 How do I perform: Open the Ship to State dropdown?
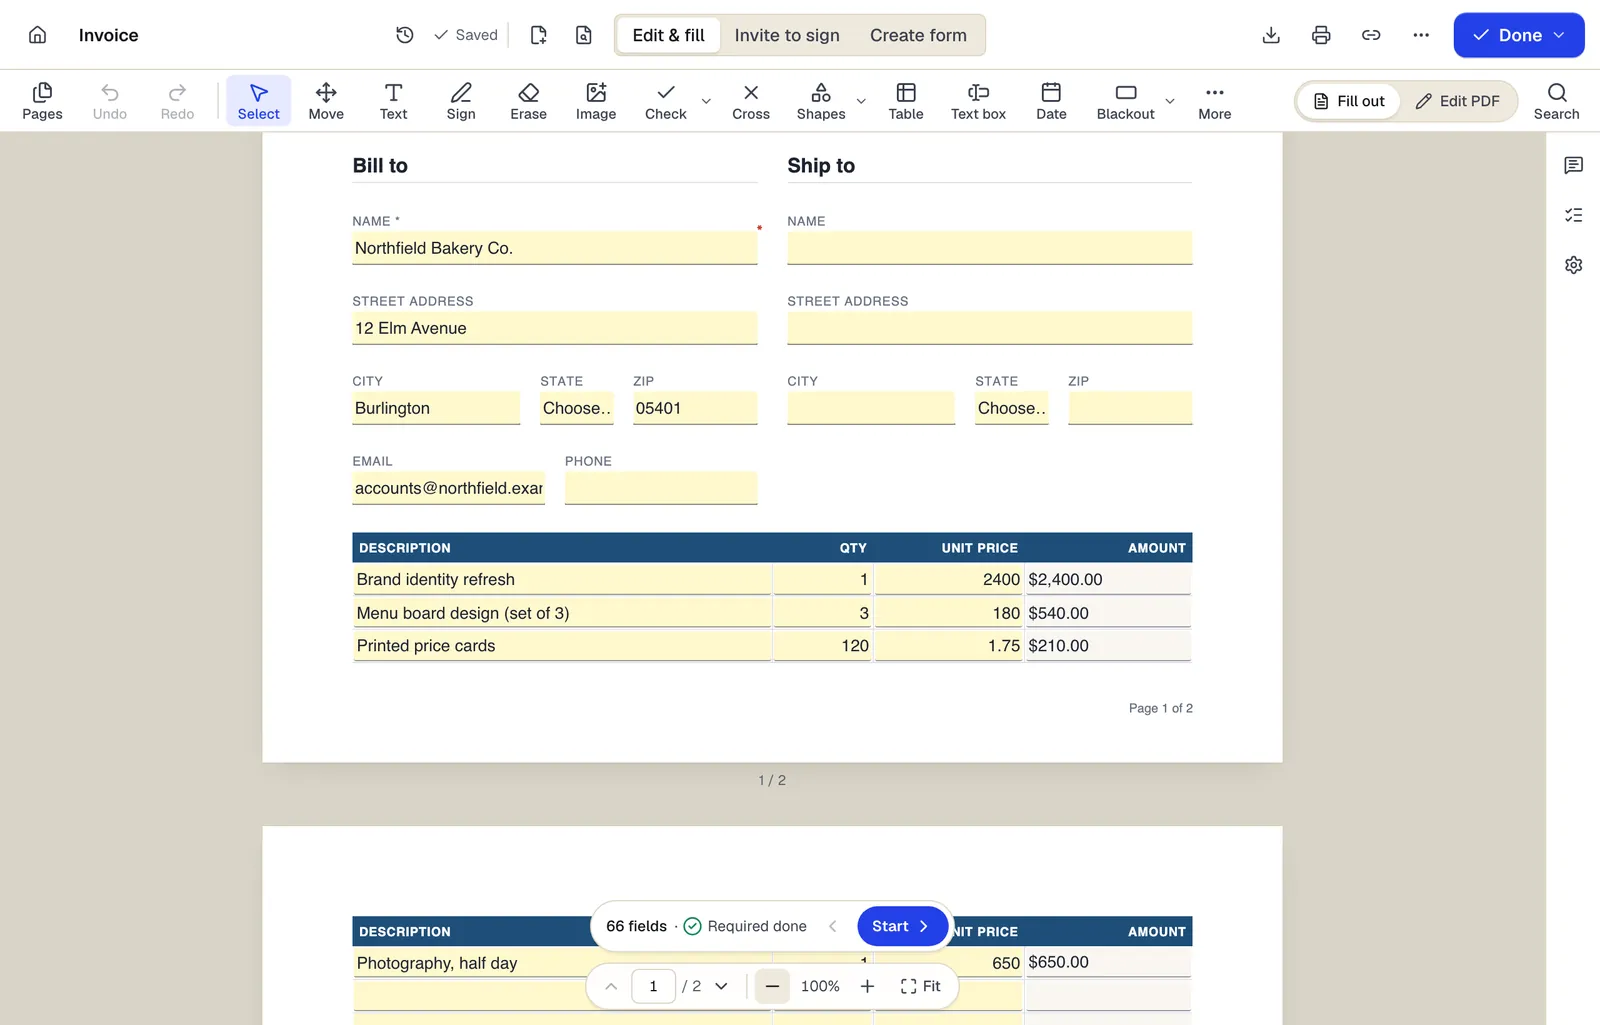[1012, 408]
